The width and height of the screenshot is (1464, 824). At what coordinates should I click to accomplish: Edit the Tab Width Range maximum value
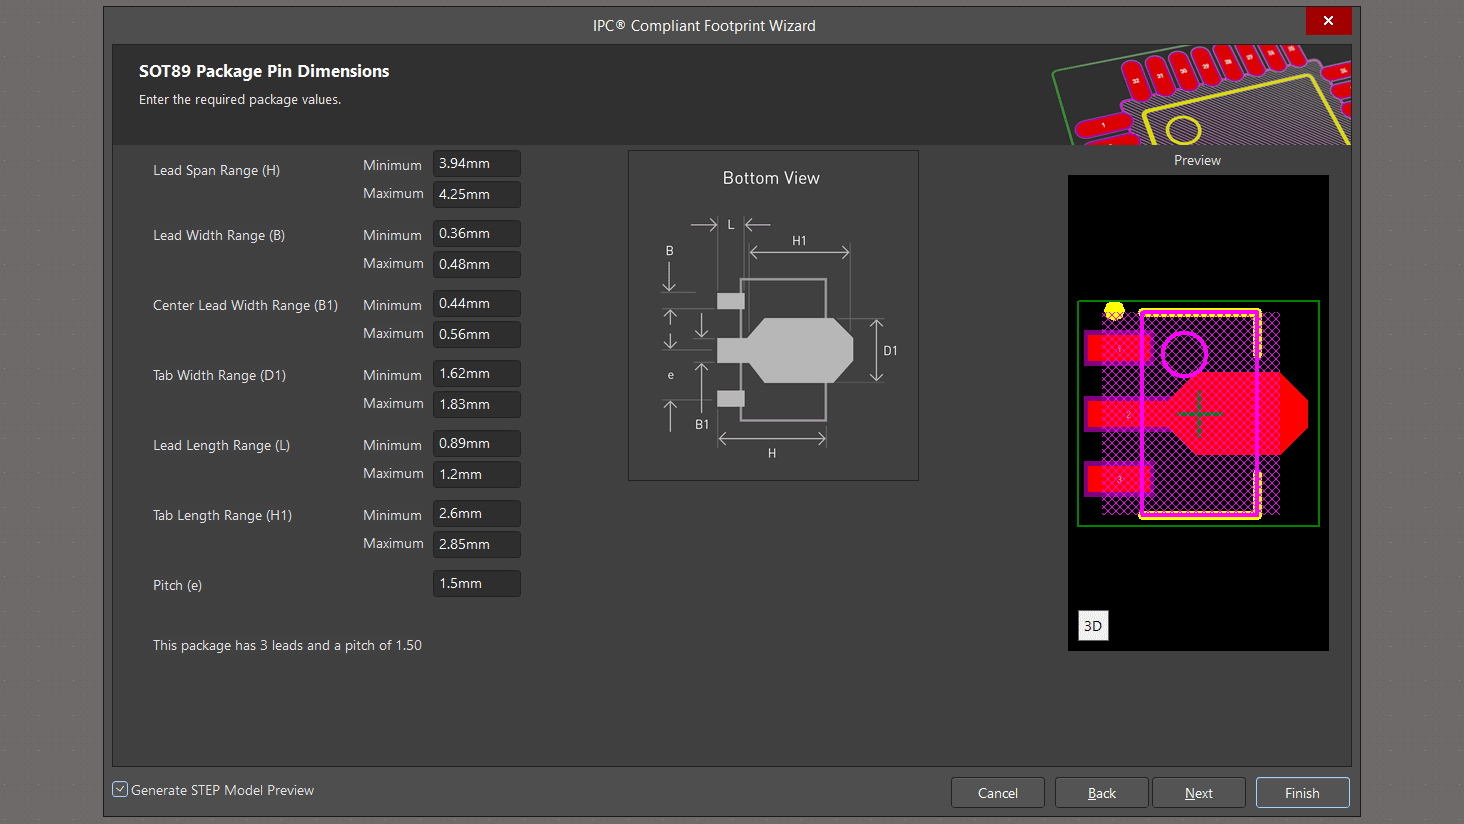coord(476,404)
